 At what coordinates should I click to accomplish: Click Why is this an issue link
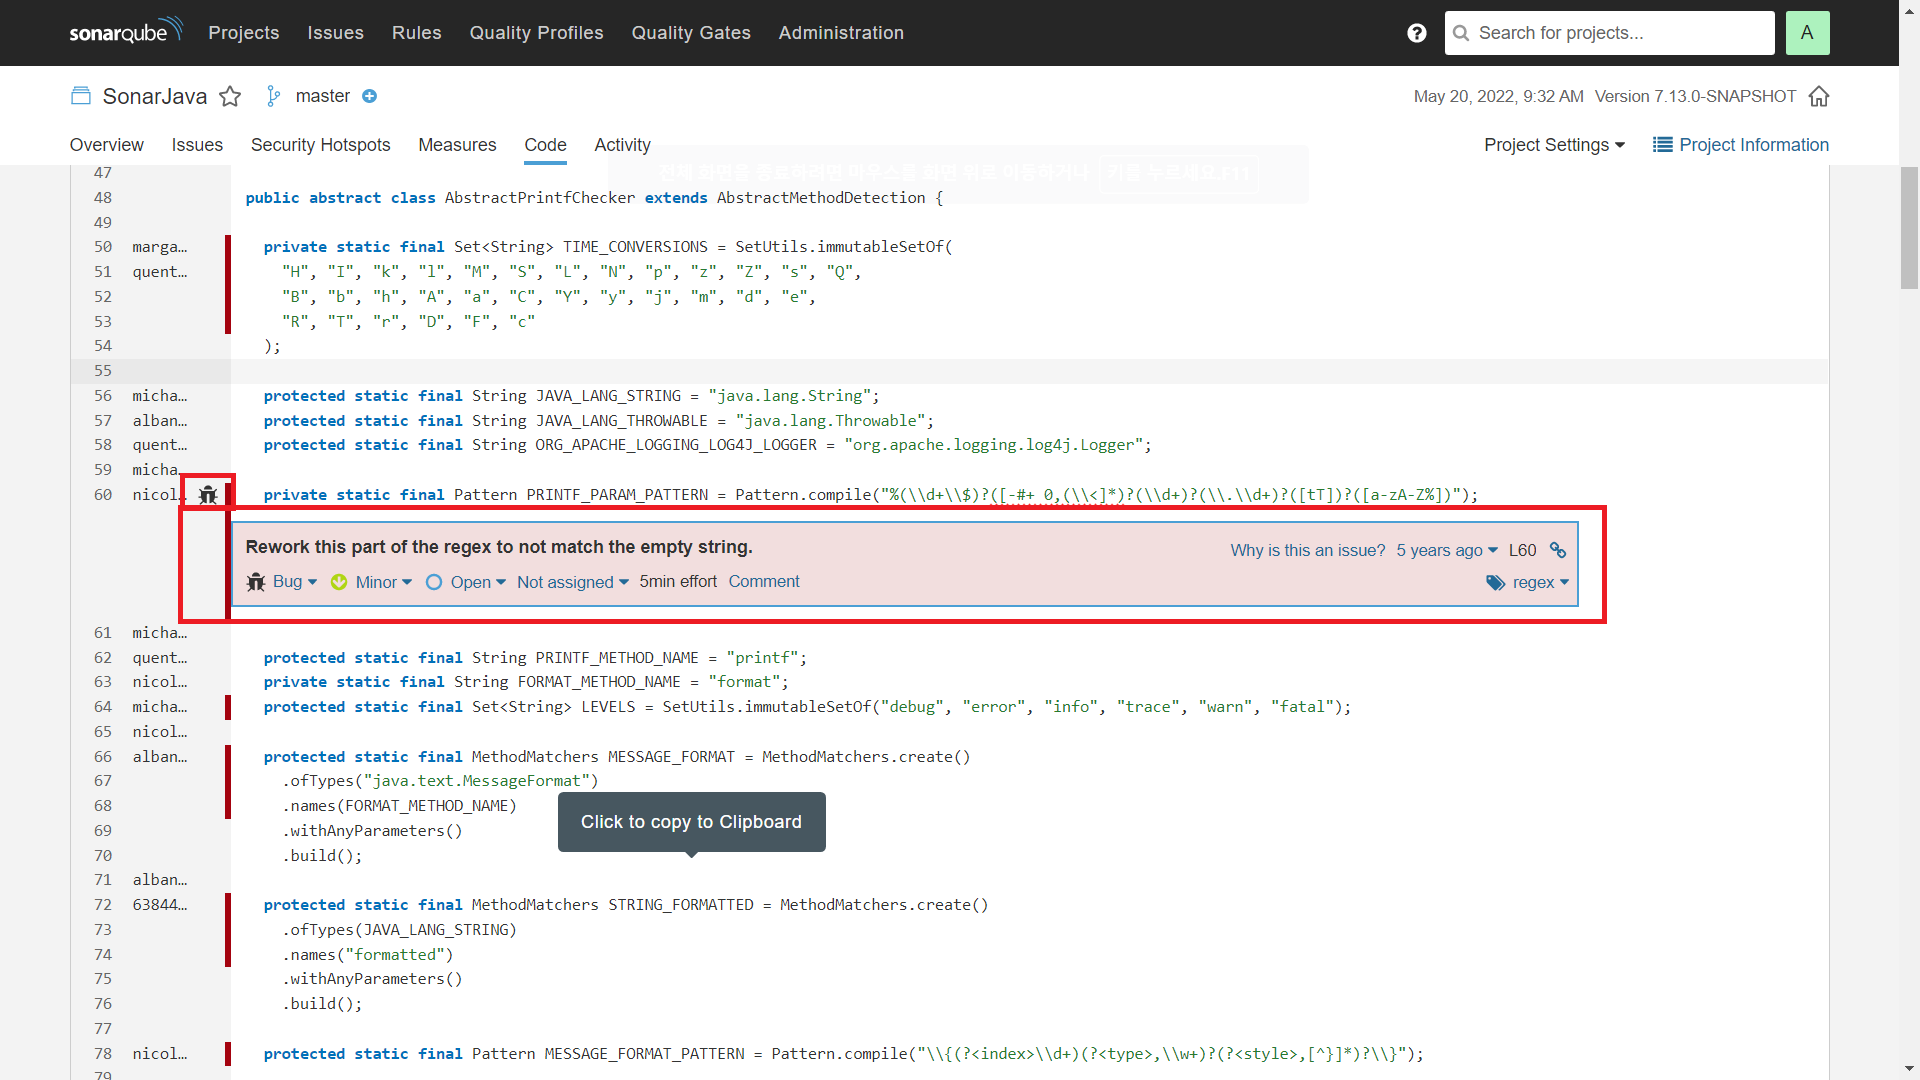point(1308,550)
